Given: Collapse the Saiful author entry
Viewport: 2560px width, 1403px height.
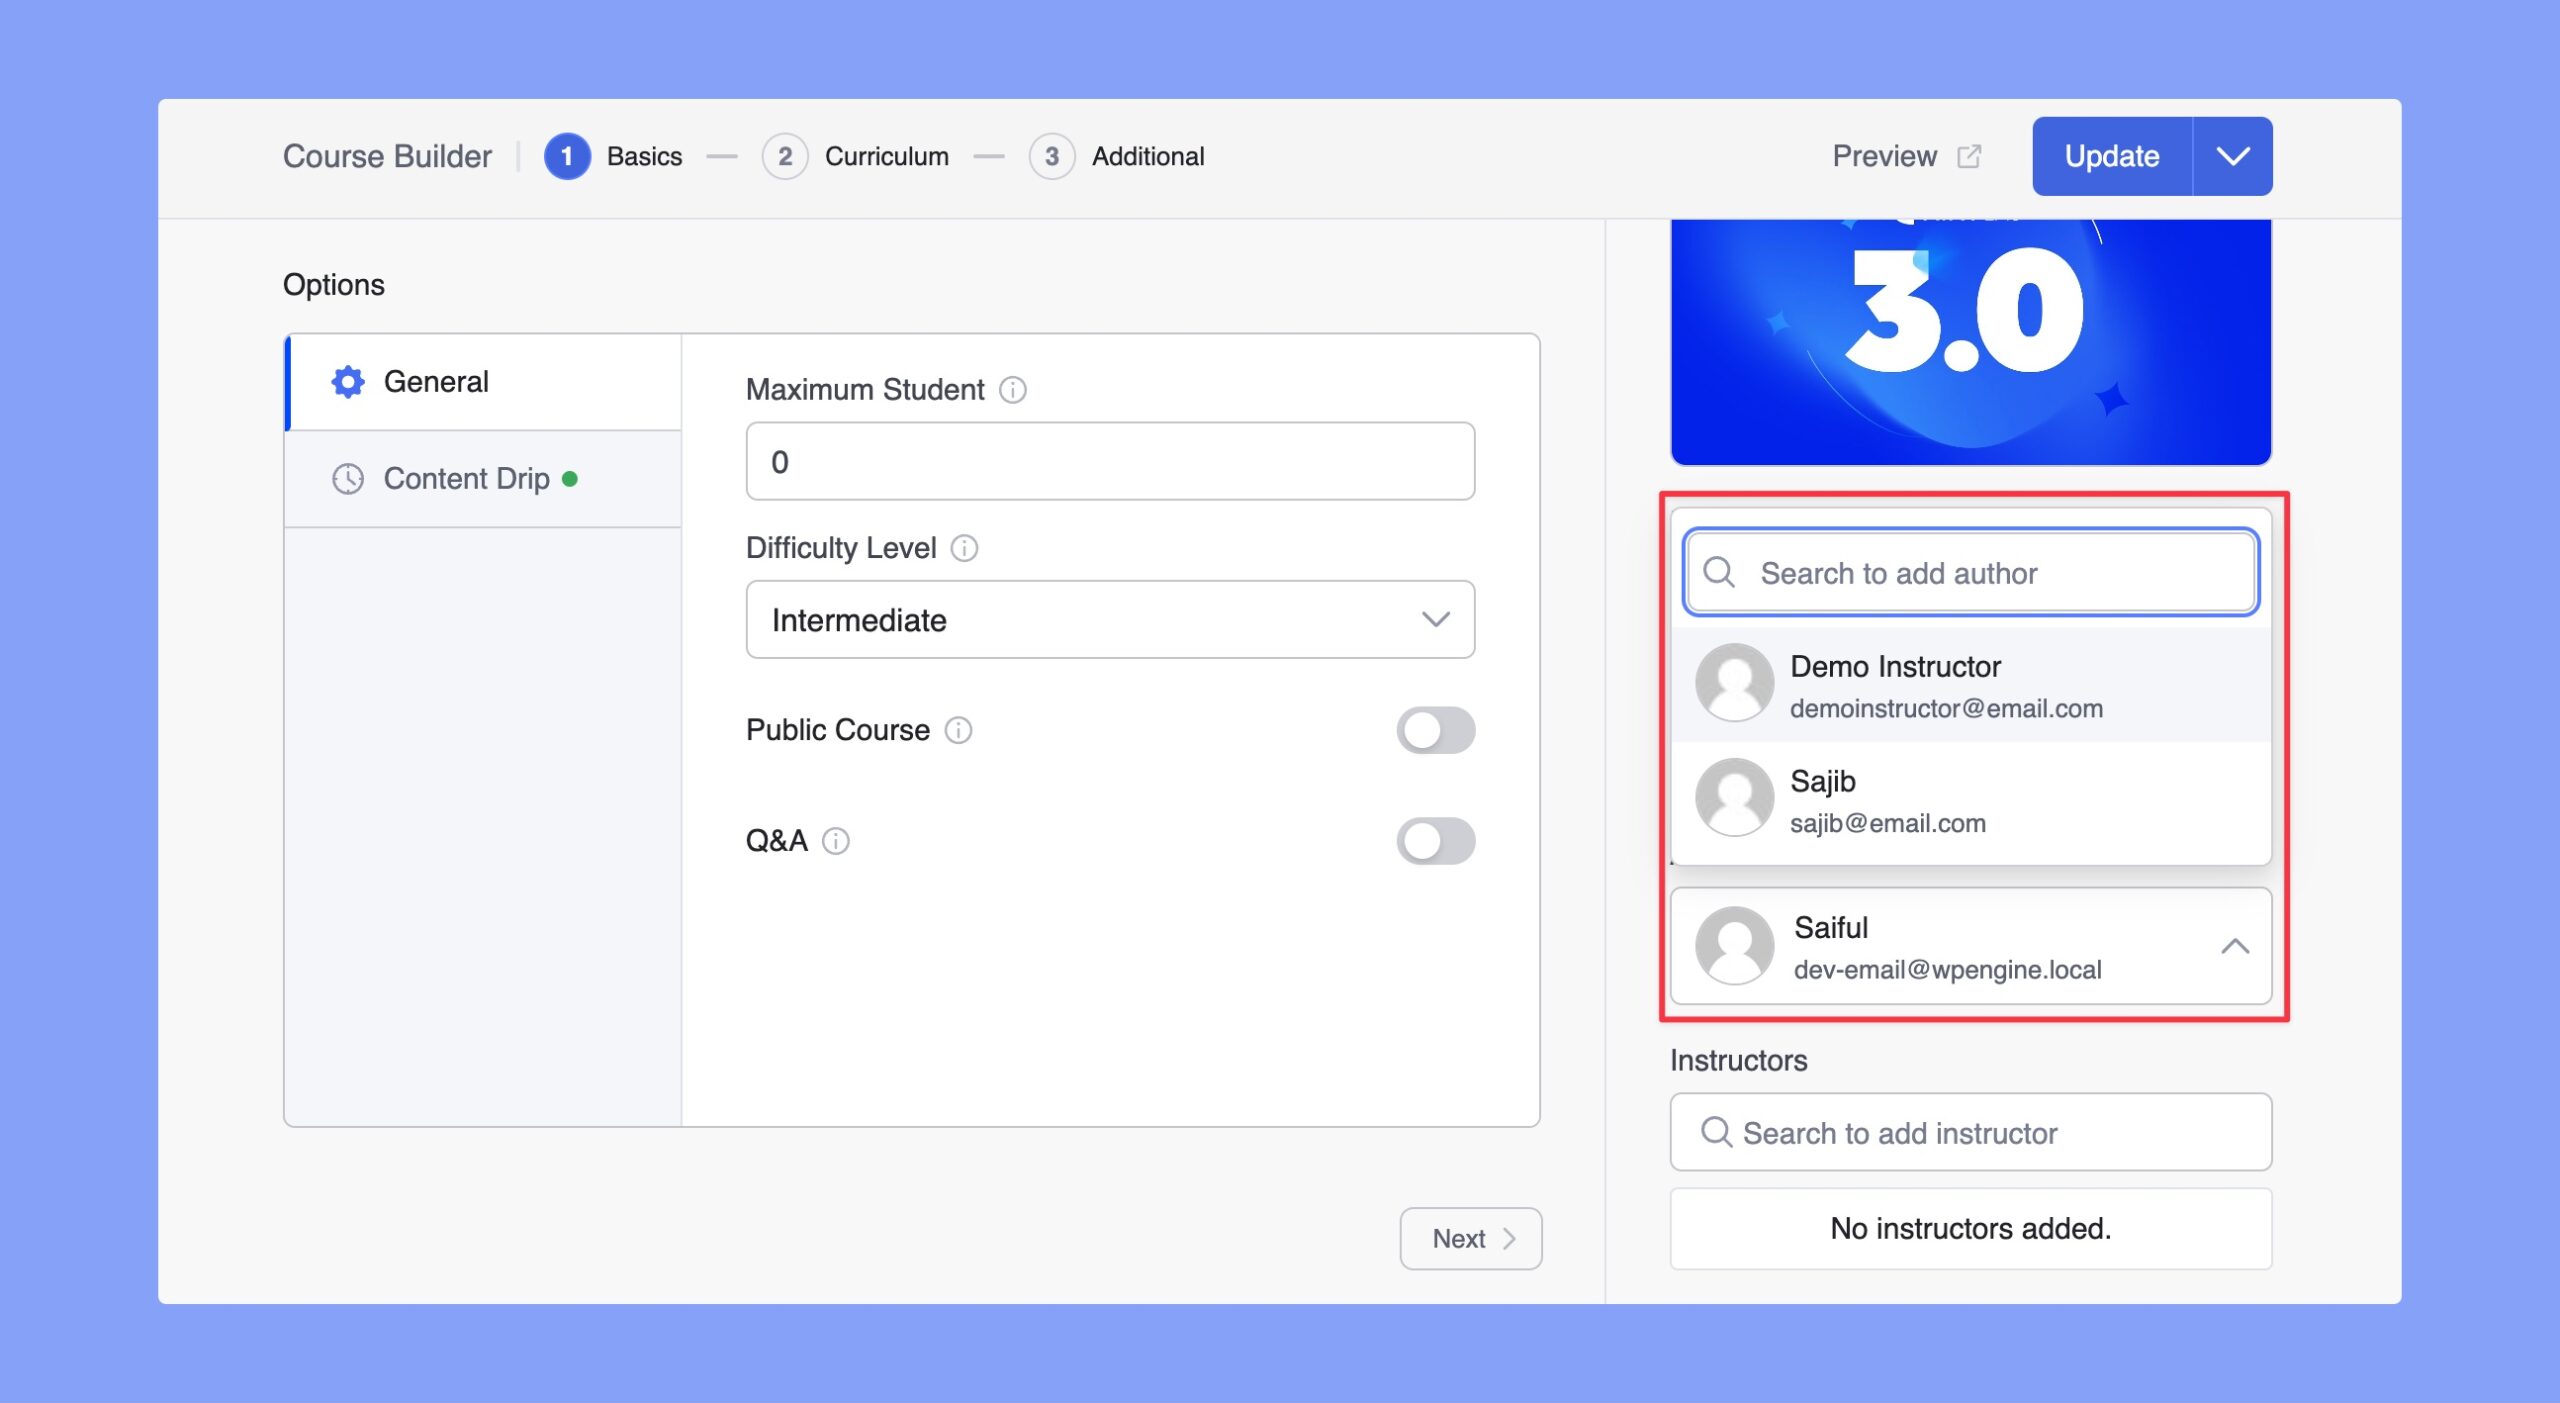Looking at the screenshot, I should coord(2234,947).
